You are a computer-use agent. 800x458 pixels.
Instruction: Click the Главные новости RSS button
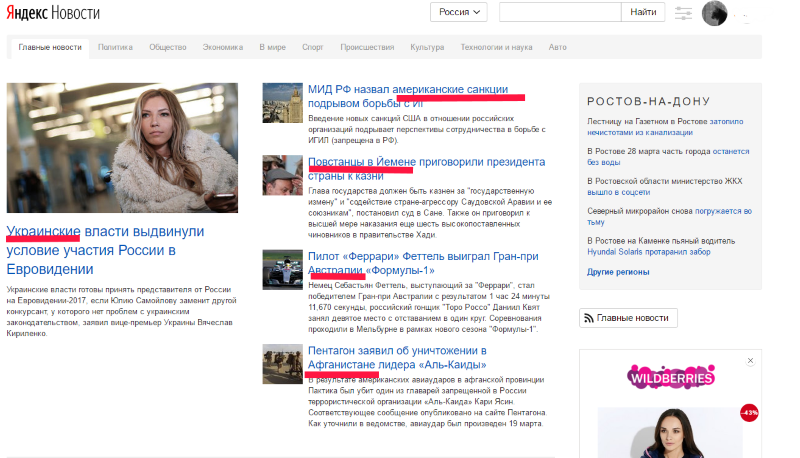[x=628, y=318]
